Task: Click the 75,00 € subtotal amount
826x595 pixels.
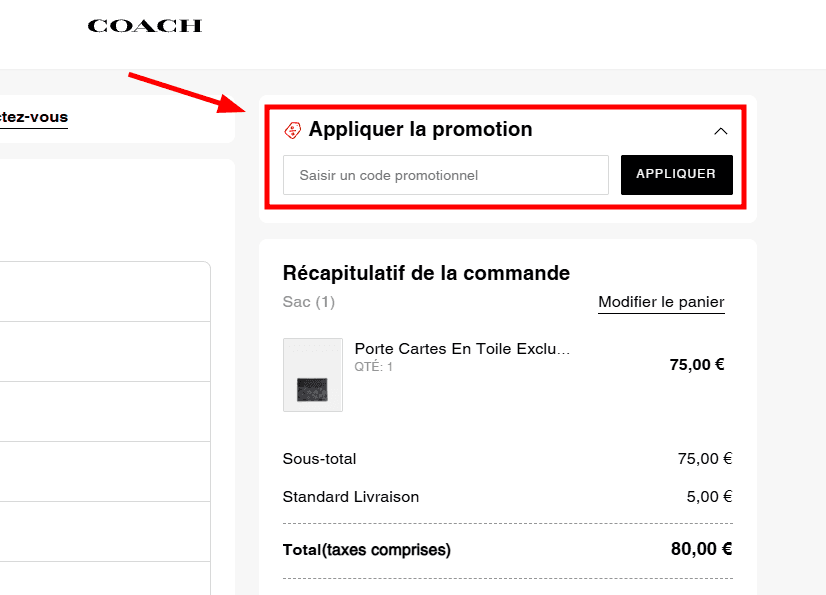Action: click(704, 459)
